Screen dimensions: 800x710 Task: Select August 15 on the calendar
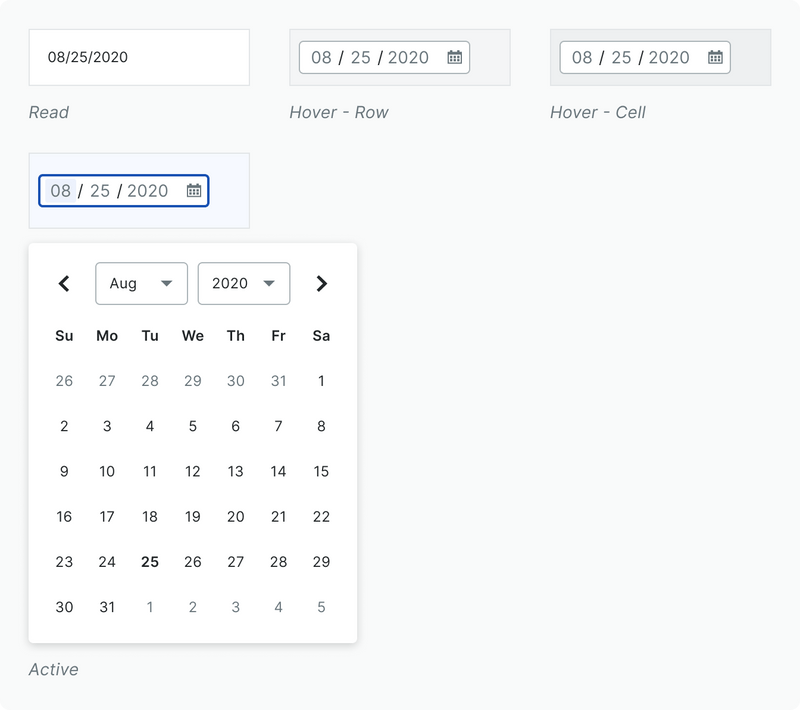(321, 471)
